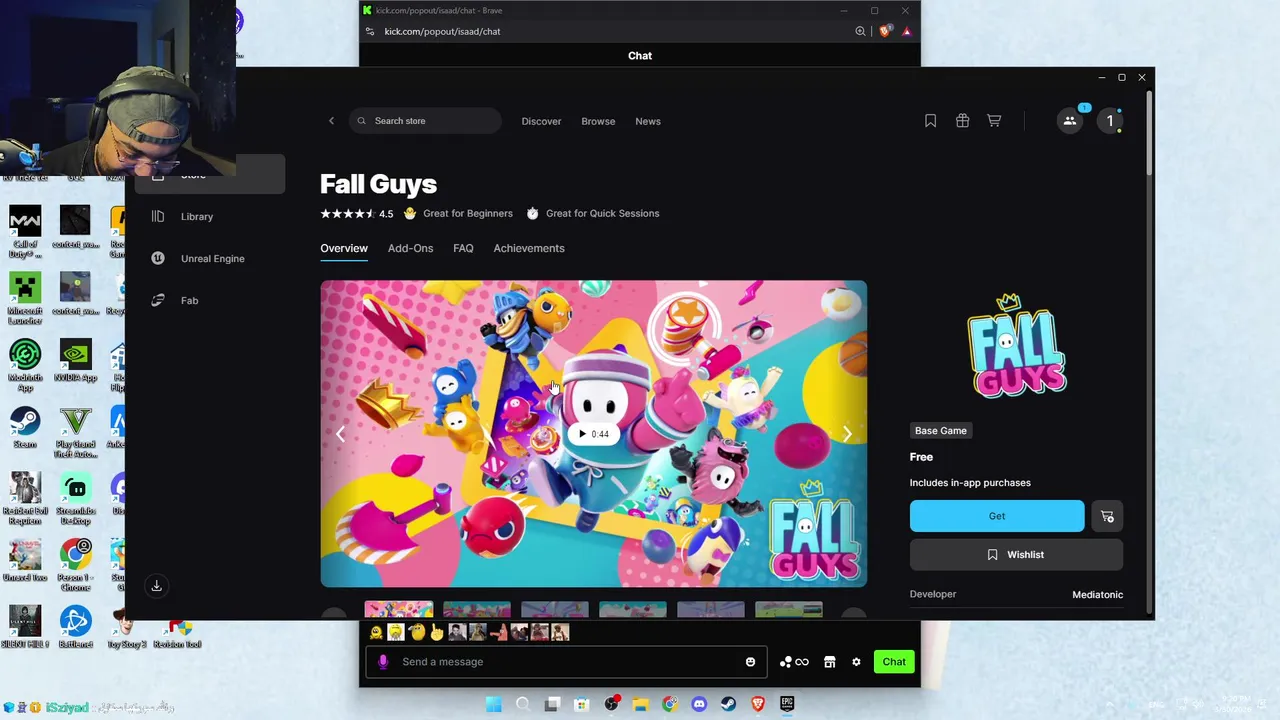Open the emoji picker in chat
This screenshot has width=1280, height=720.
click(750, 662)
